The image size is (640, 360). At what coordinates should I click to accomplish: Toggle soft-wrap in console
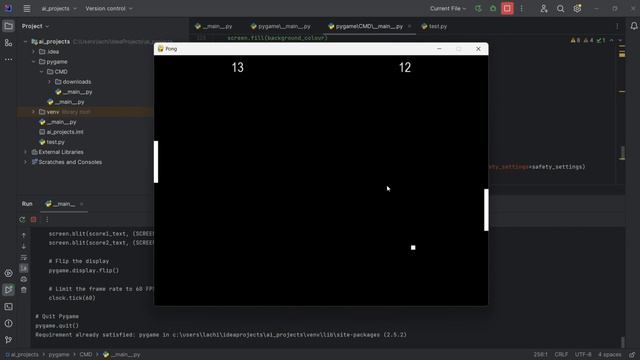point(24,257)
